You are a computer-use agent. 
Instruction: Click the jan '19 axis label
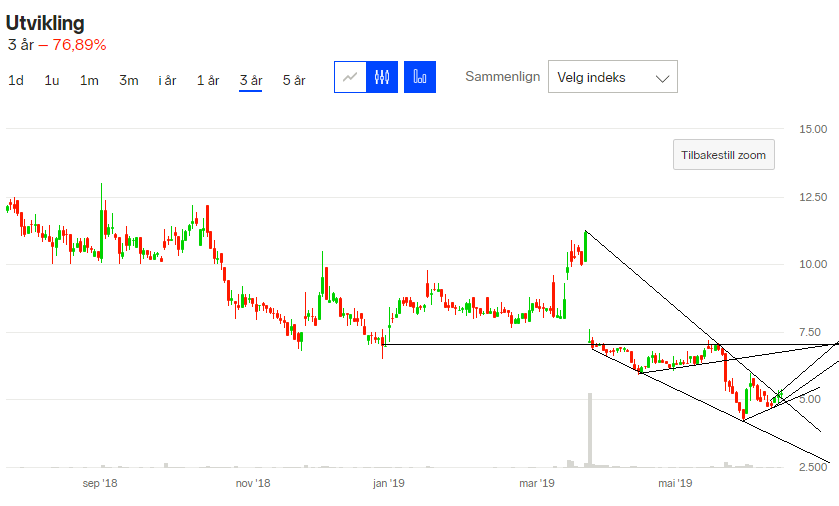click(x=387, y=484)
